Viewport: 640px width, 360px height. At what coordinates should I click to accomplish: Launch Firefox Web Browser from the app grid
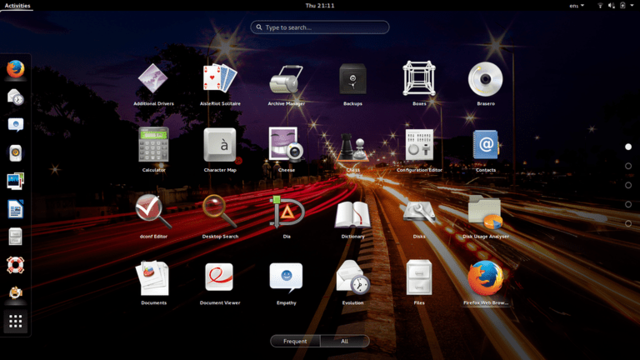pos(485,278)
